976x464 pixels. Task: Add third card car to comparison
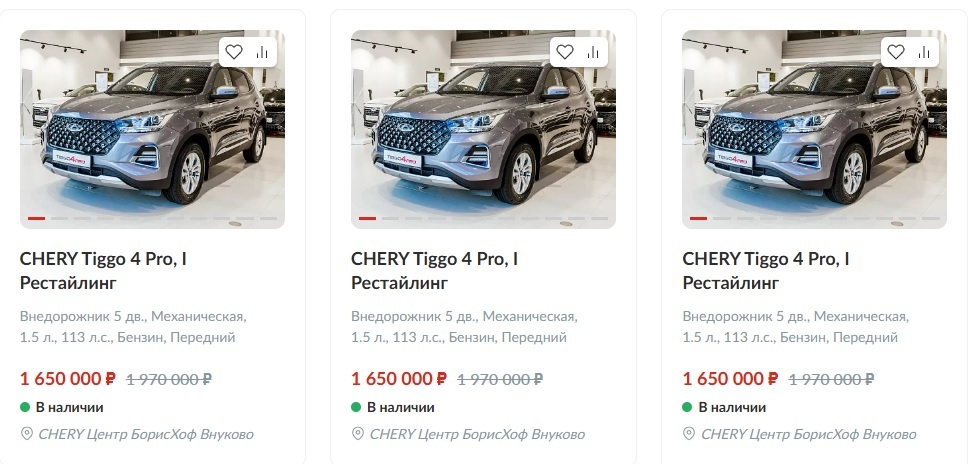click(926, 52)
